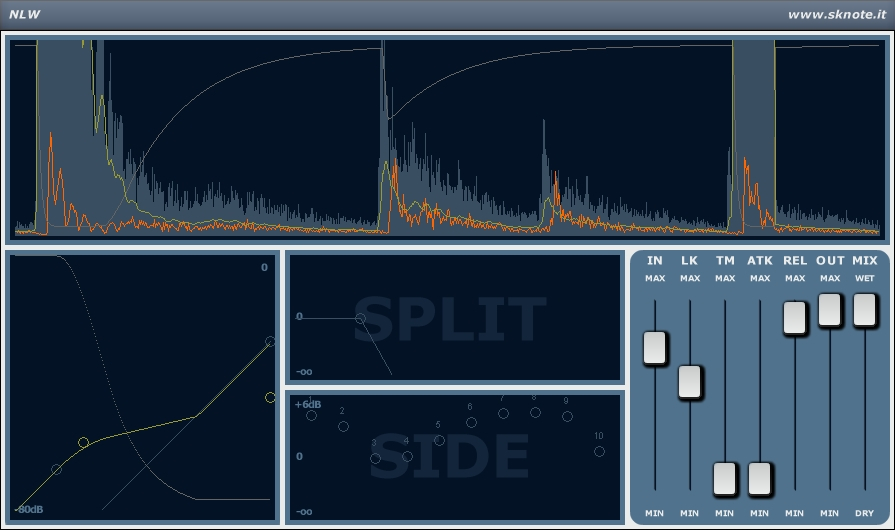
Task: Click the MAX label above REL fader
Action: (x=795, y=278)
